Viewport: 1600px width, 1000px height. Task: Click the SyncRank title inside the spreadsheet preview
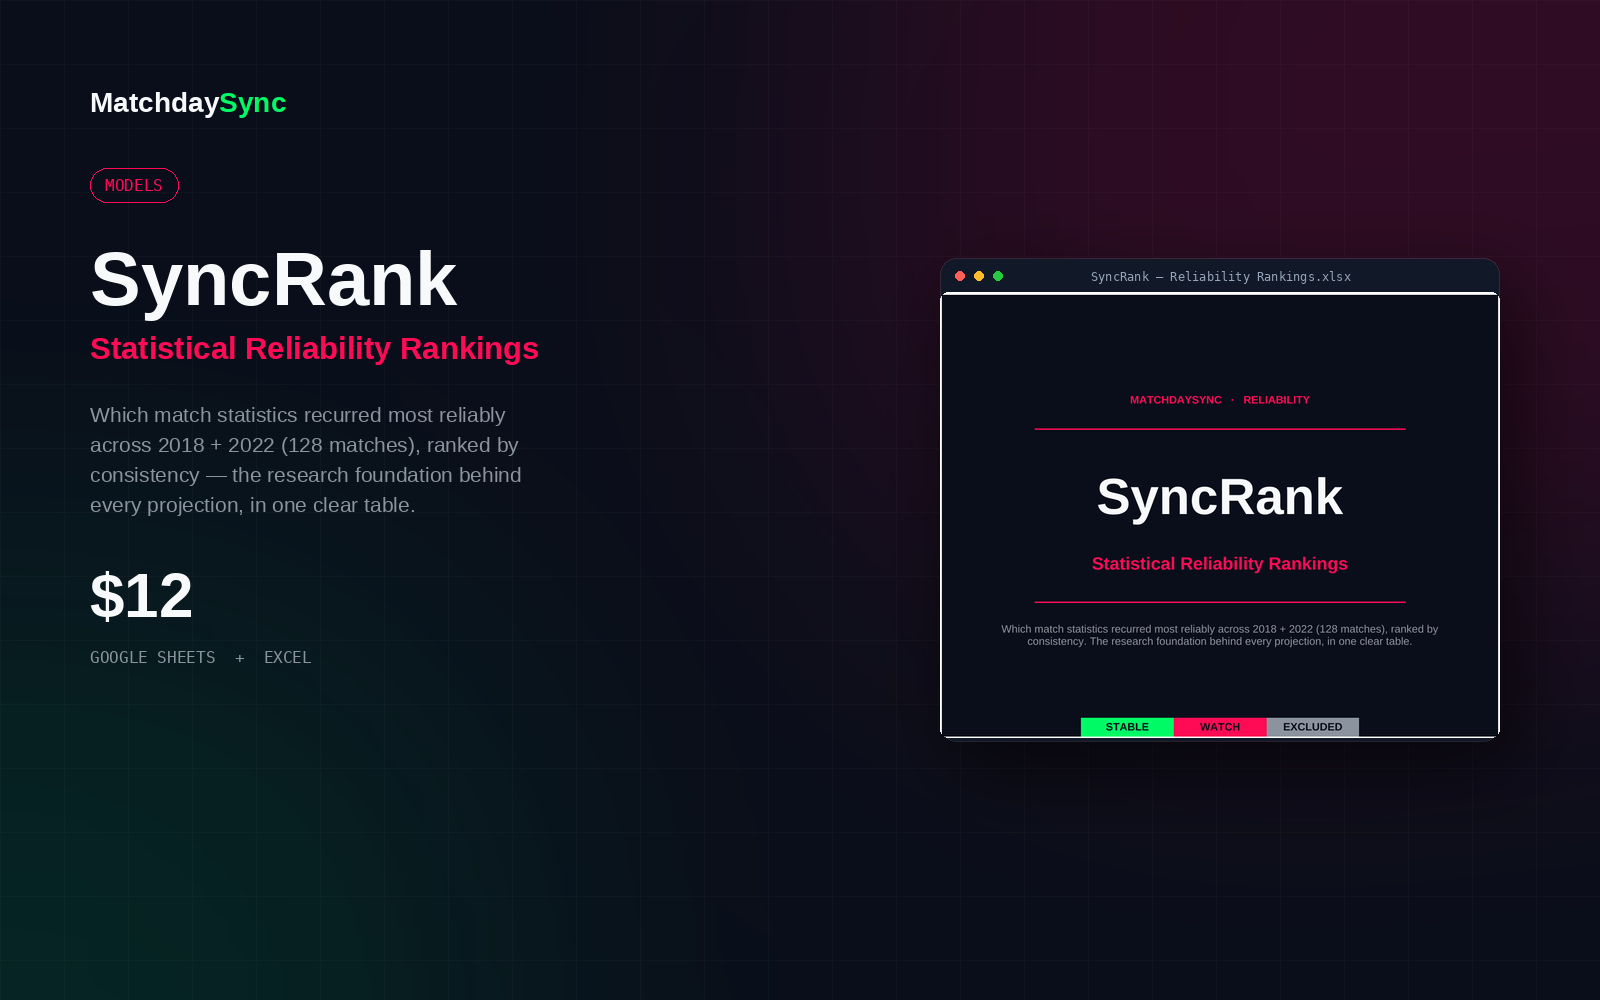tap(1220, 497)
